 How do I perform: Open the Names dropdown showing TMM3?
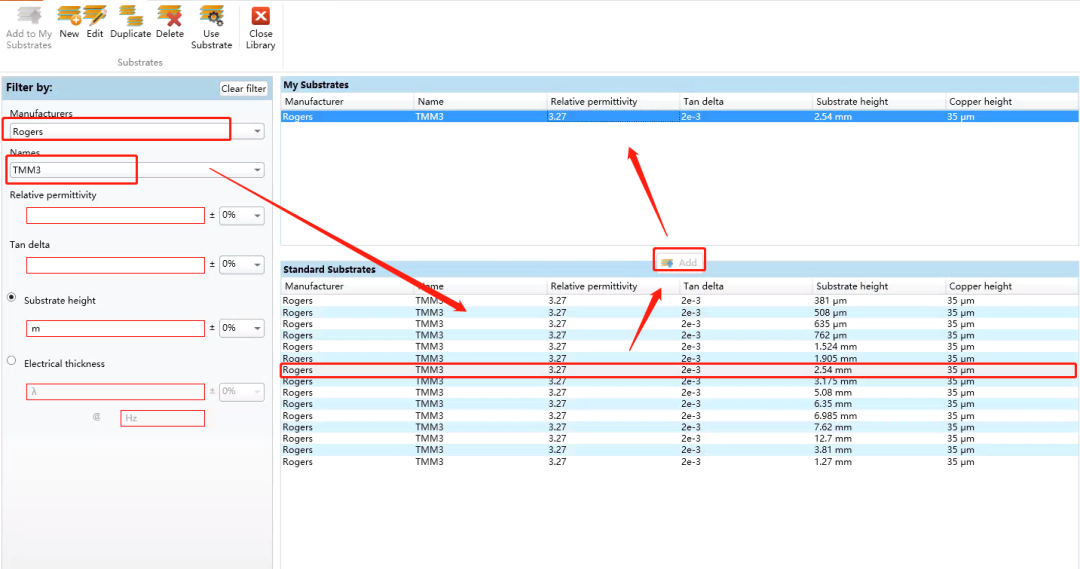136,169
